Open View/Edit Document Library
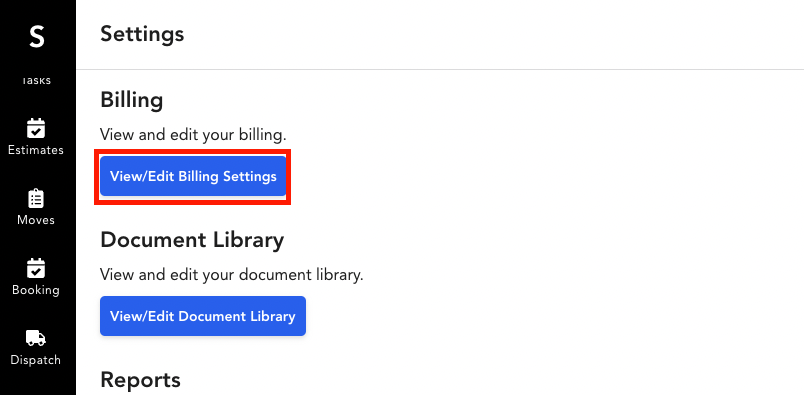The image size is (804, 395). (x=203, y=316)
